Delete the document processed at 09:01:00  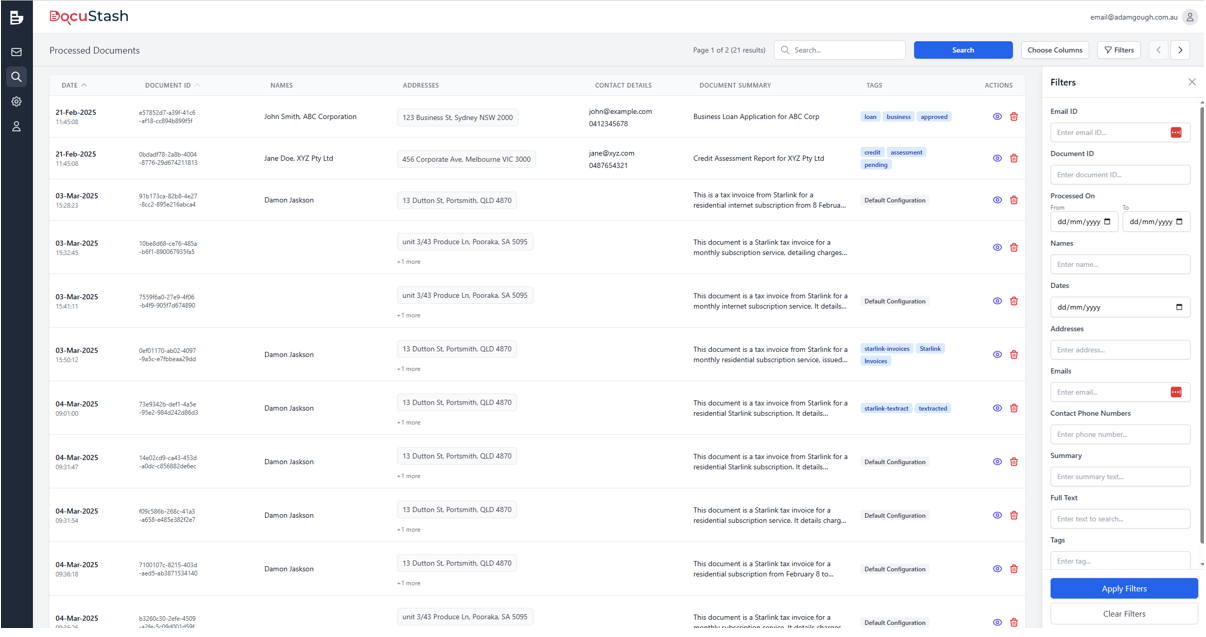(x=1014, y=408)
